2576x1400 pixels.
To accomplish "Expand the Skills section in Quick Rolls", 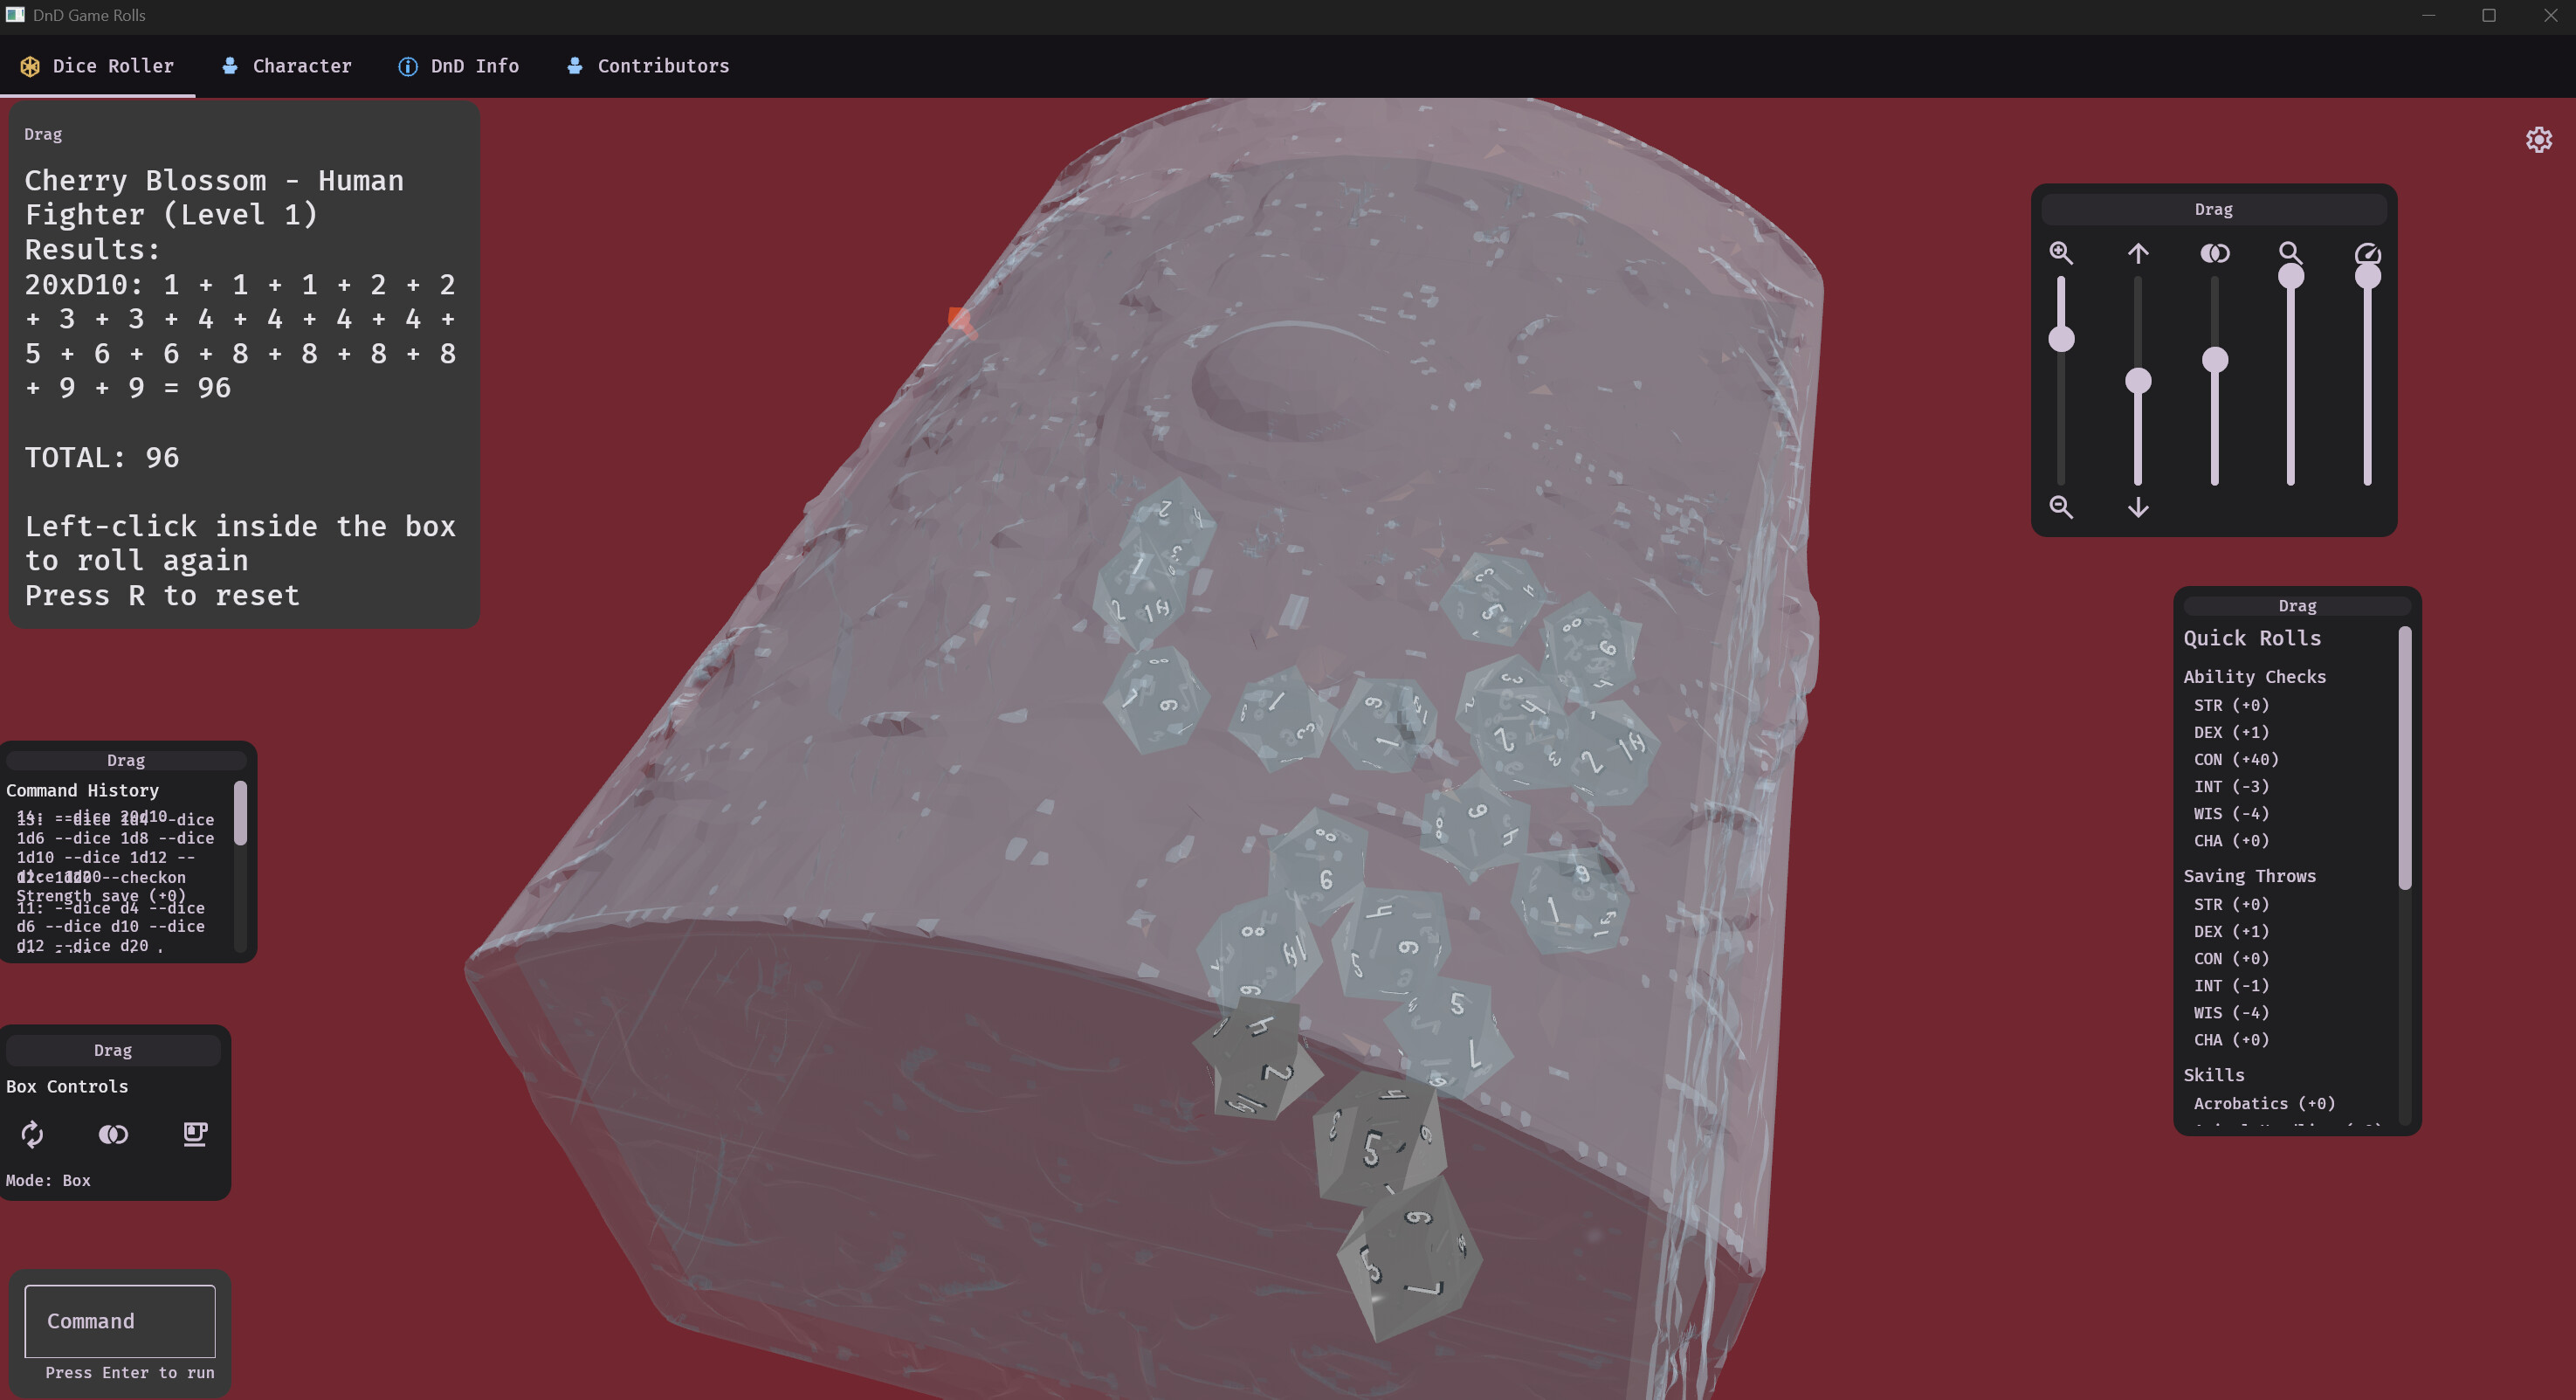I will 2214,1075.
